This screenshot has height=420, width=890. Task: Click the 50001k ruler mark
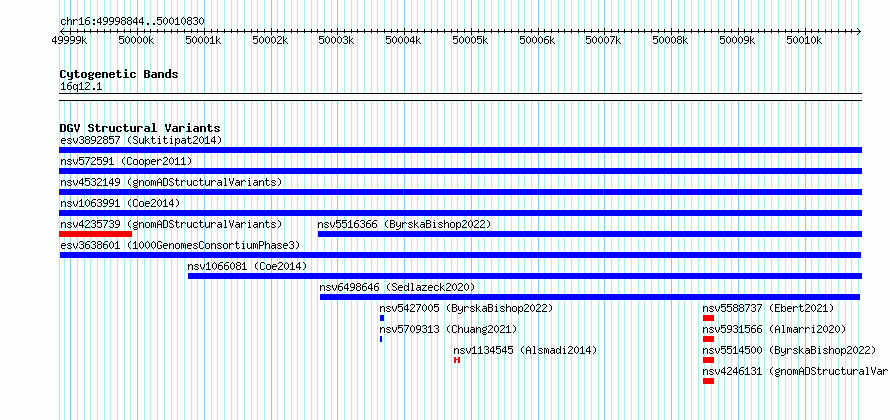pos(203,40)
